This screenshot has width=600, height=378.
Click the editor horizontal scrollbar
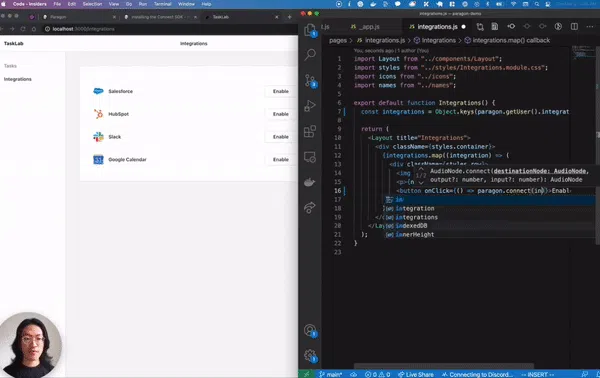pyautogui.click(x=443, y=366)
